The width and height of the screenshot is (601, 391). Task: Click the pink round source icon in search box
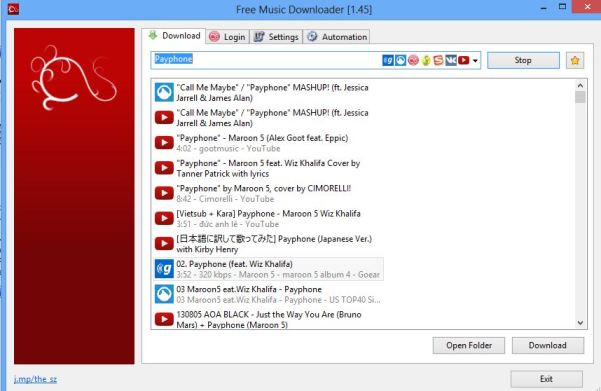coord(413,60)
